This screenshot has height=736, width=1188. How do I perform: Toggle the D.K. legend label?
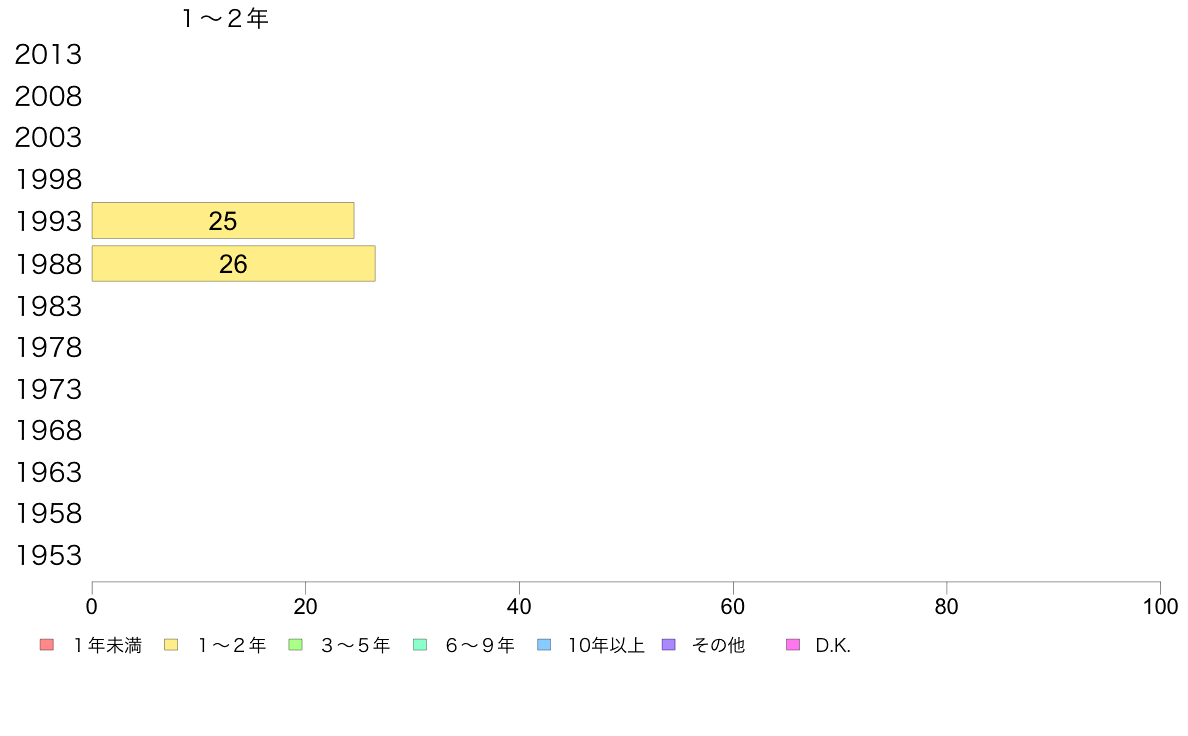click(x=833, y=646)
